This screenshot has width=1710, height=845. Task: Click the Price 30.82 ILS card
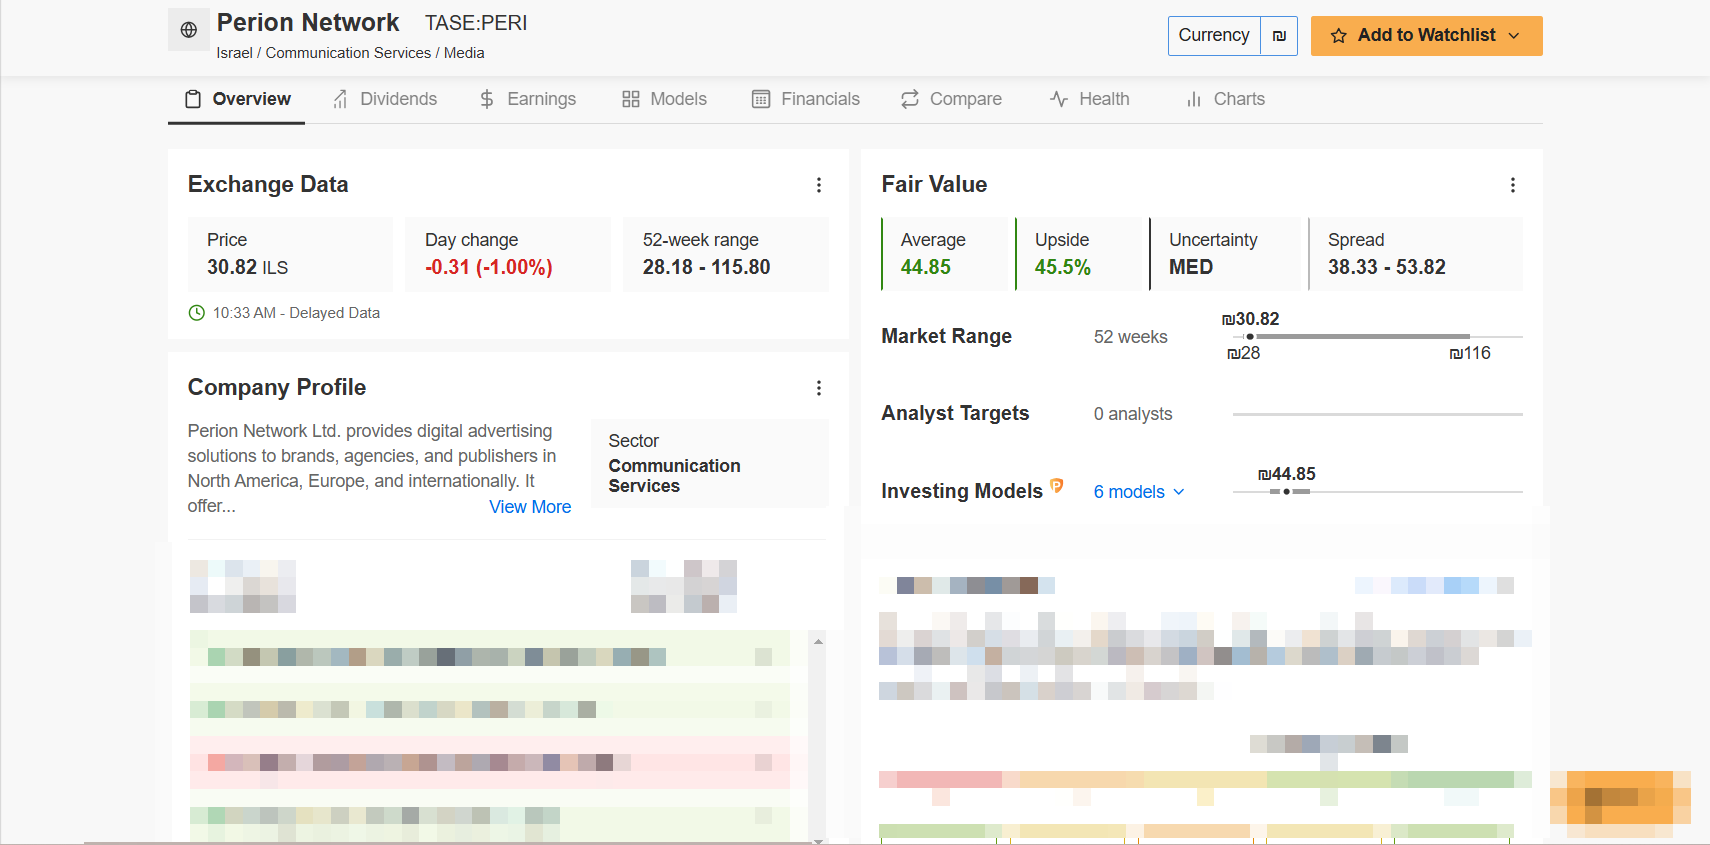click(290, 254)
